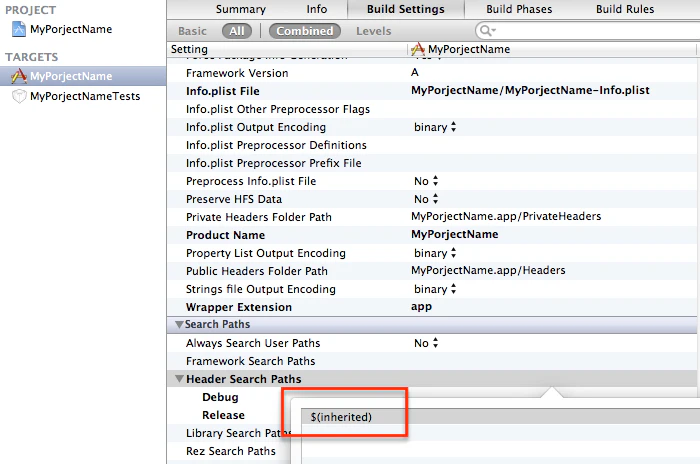Select the Product Name setting

[x=225, y=235]
